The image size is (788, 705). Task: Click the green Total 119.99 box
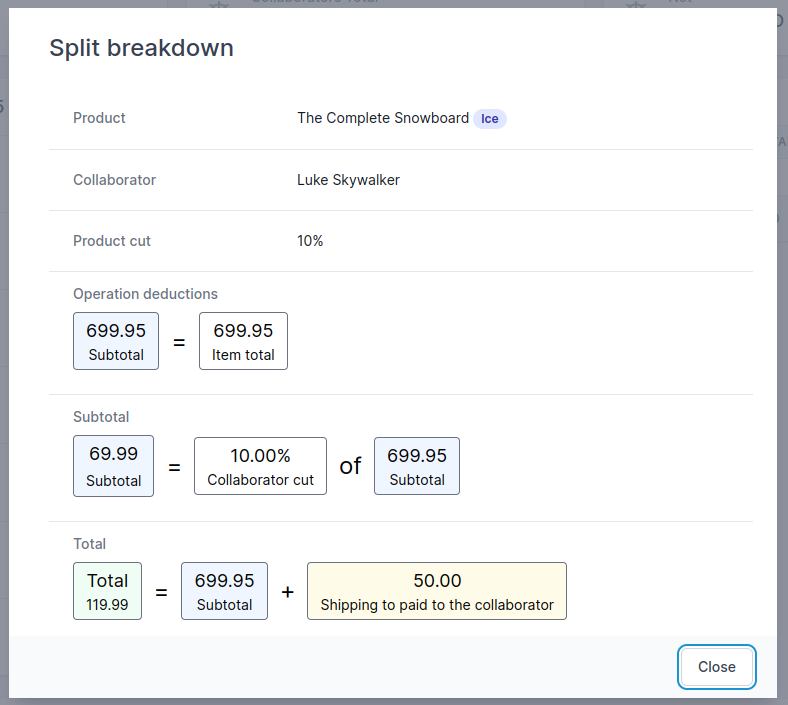tap(107, 591)
